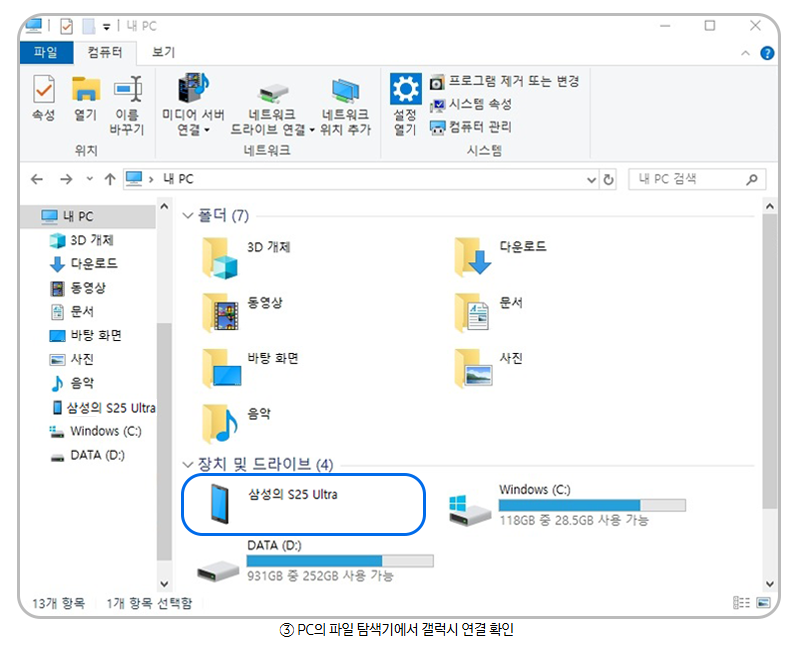The height and width of the screenshot is (648, 801).
Task: Go forward with the right arrow
Action: [x=66, y=179]
